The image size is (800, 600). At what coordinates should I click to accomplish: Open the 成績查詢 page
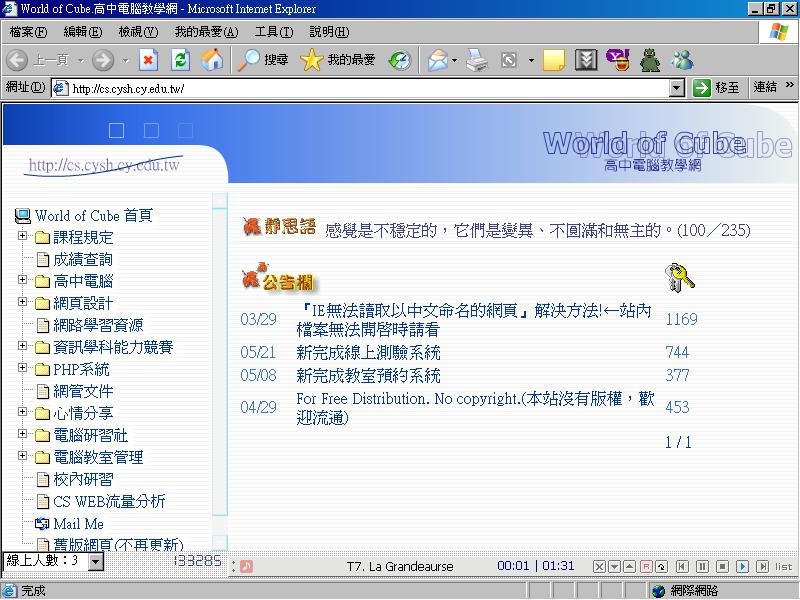point(83,260)
